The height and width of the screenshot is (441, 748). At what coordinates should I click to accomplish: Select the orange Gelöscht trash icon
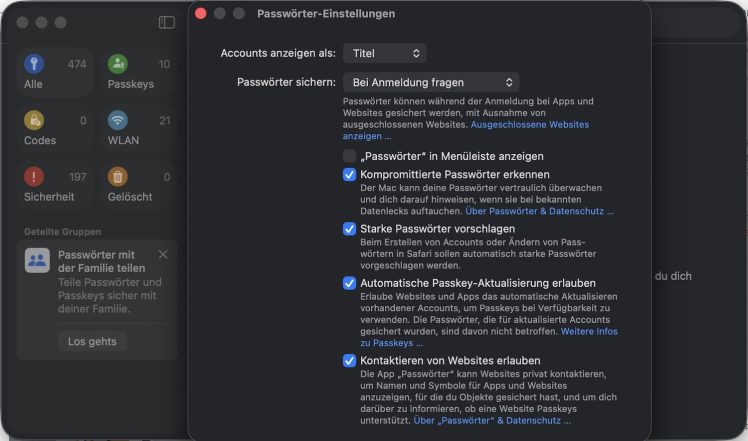(x=118, y=177)
